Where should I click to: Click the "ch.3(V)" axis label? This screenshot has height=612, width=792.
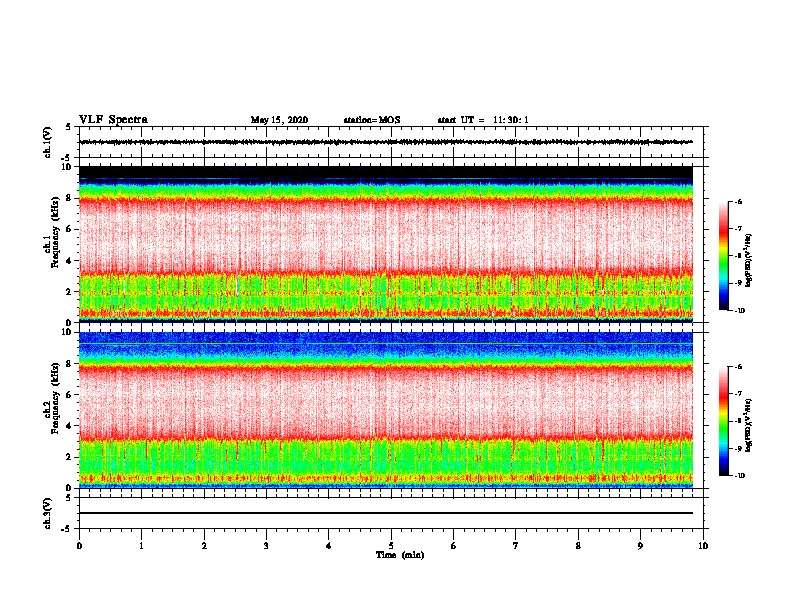pyautogui.click(x=47, y=513)
